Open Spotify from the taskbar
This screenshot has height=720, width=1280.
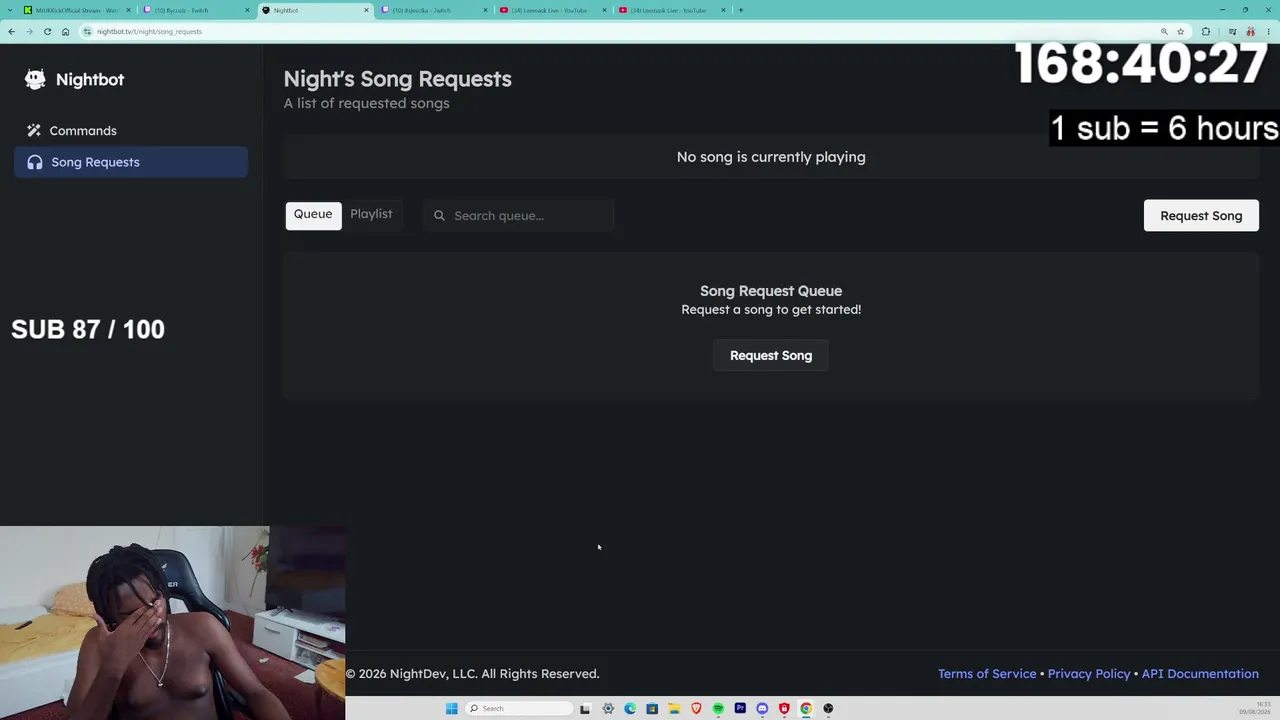(718, 708)
